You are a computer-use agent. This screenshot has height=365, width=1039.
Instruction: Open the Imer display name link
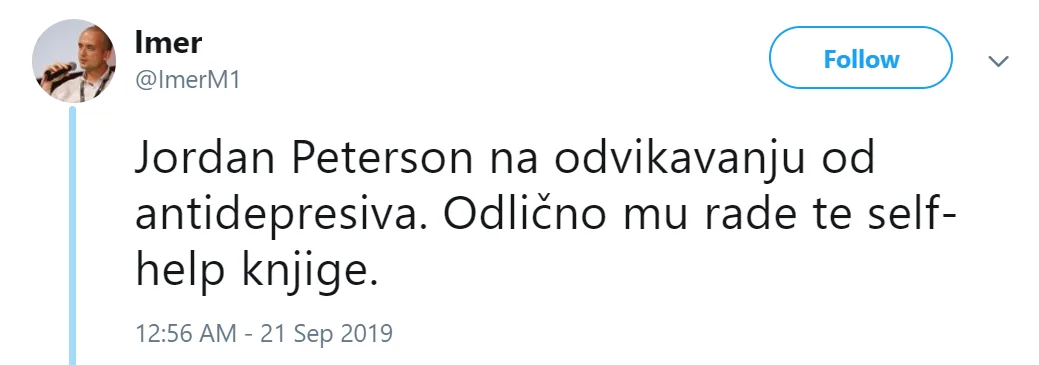168,43
